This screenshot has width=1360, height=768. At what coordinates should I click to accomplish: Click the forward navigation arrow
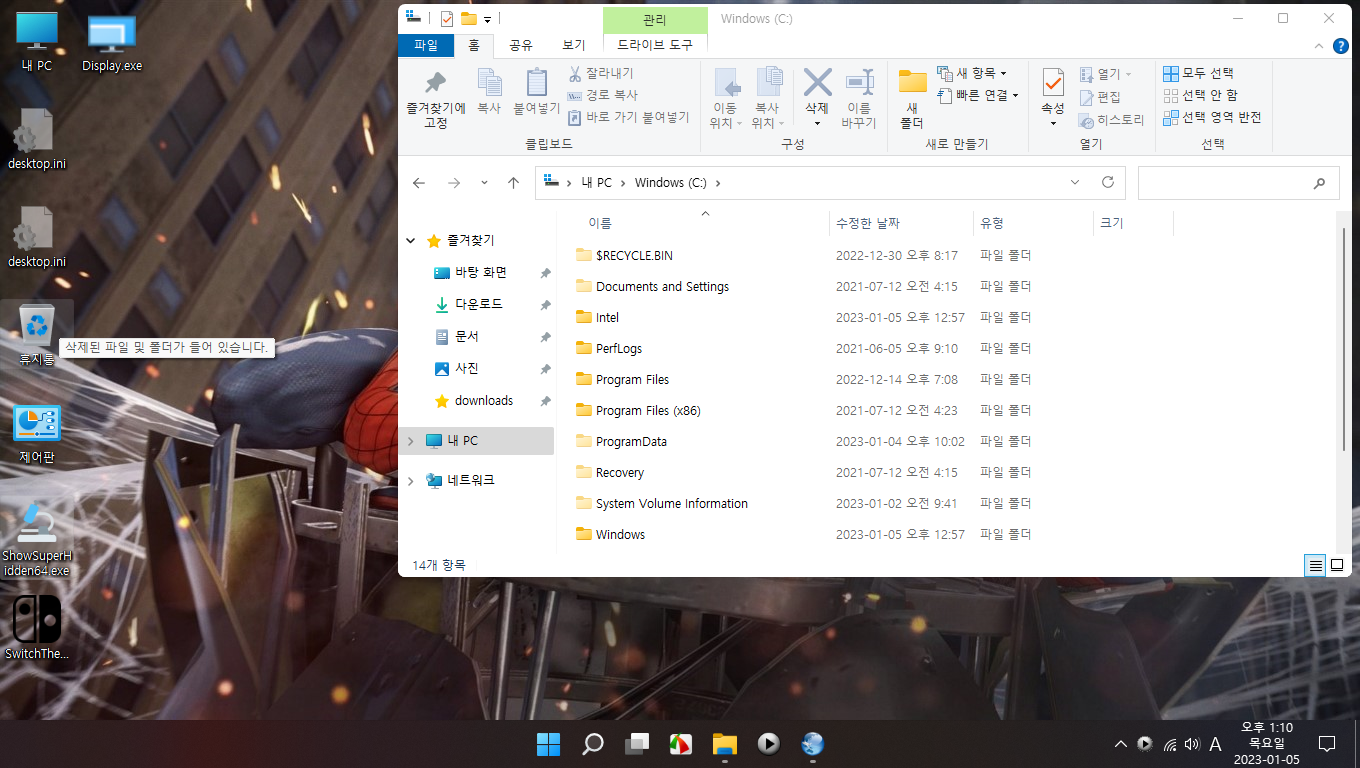point(454,183)
